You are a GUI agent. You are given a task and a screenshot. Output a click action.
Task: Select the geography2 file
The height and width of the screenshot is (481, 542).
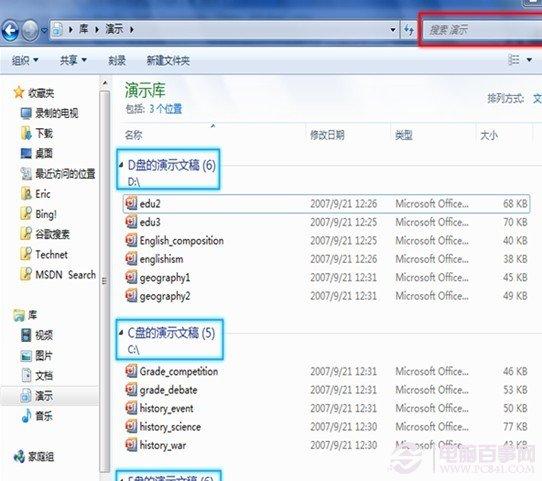158,296
